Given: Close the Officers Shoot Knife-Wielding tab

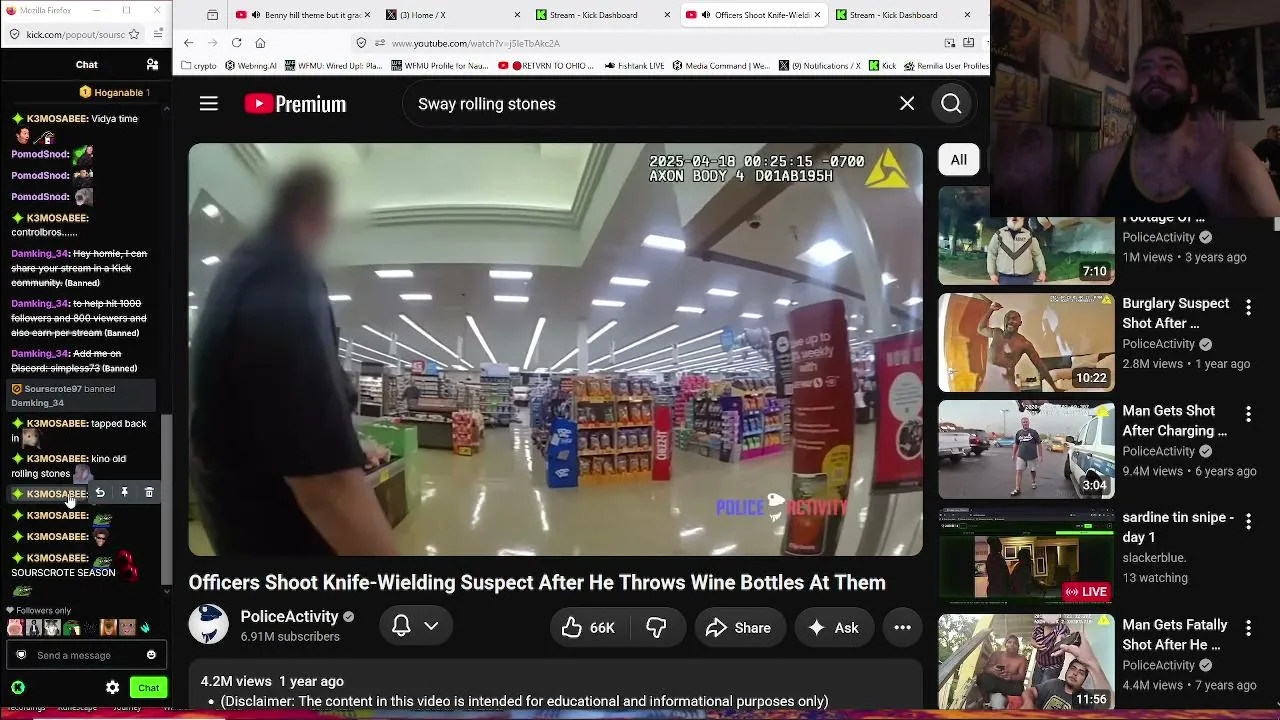Looking at the screenshot, I should (817, 15).
